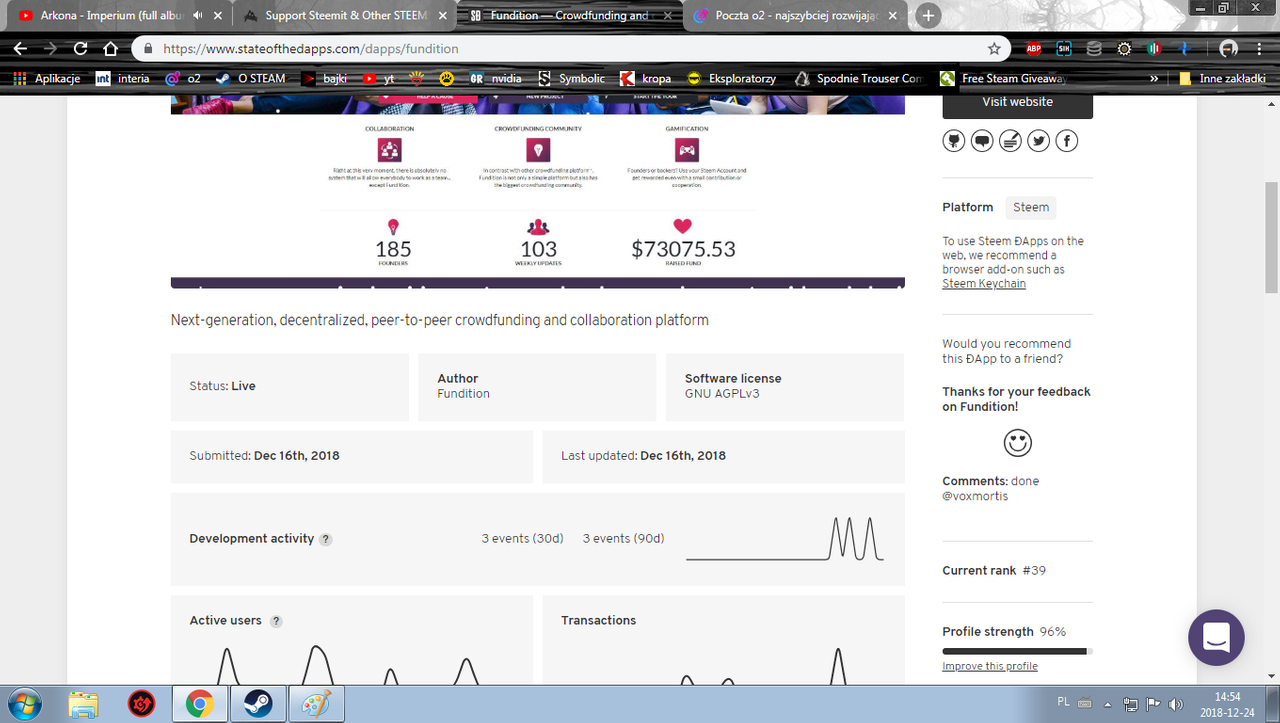1280x723 pixels.
Task: Open Fundition's GitHub icon link
Action: [x=954, y=141]
